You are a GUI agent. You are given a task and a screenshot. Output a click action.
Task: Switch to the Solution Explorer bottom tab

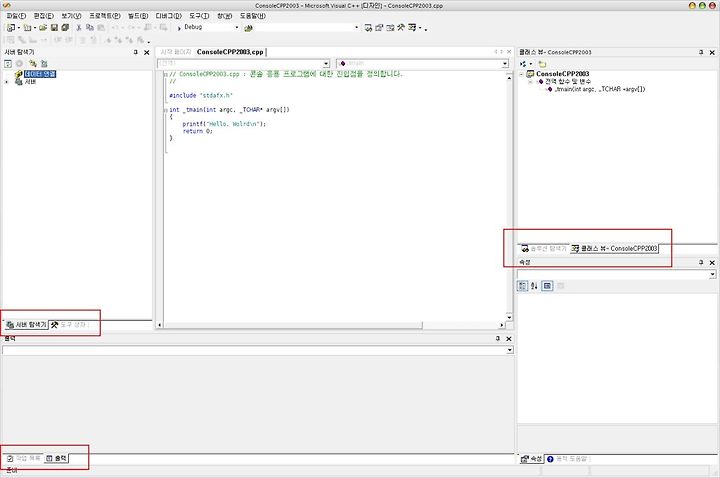(543, 248)
